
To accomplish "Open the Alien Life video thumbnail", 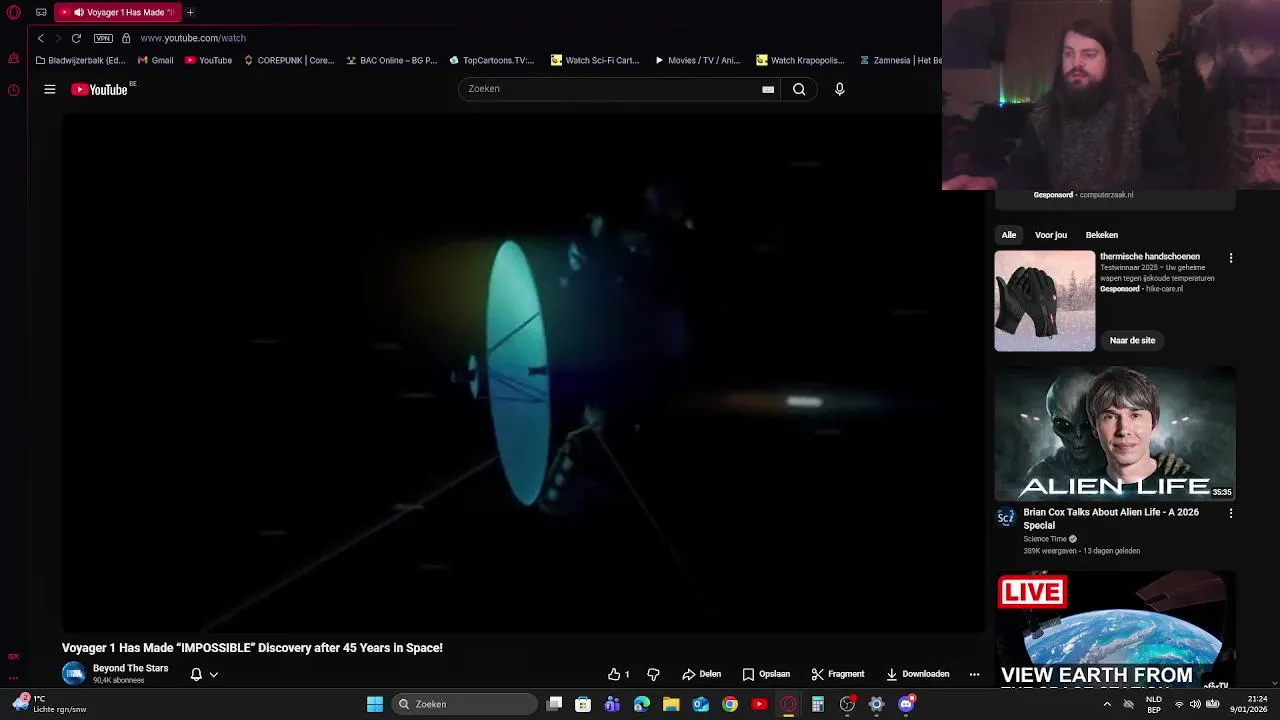I will [1115, 433].
